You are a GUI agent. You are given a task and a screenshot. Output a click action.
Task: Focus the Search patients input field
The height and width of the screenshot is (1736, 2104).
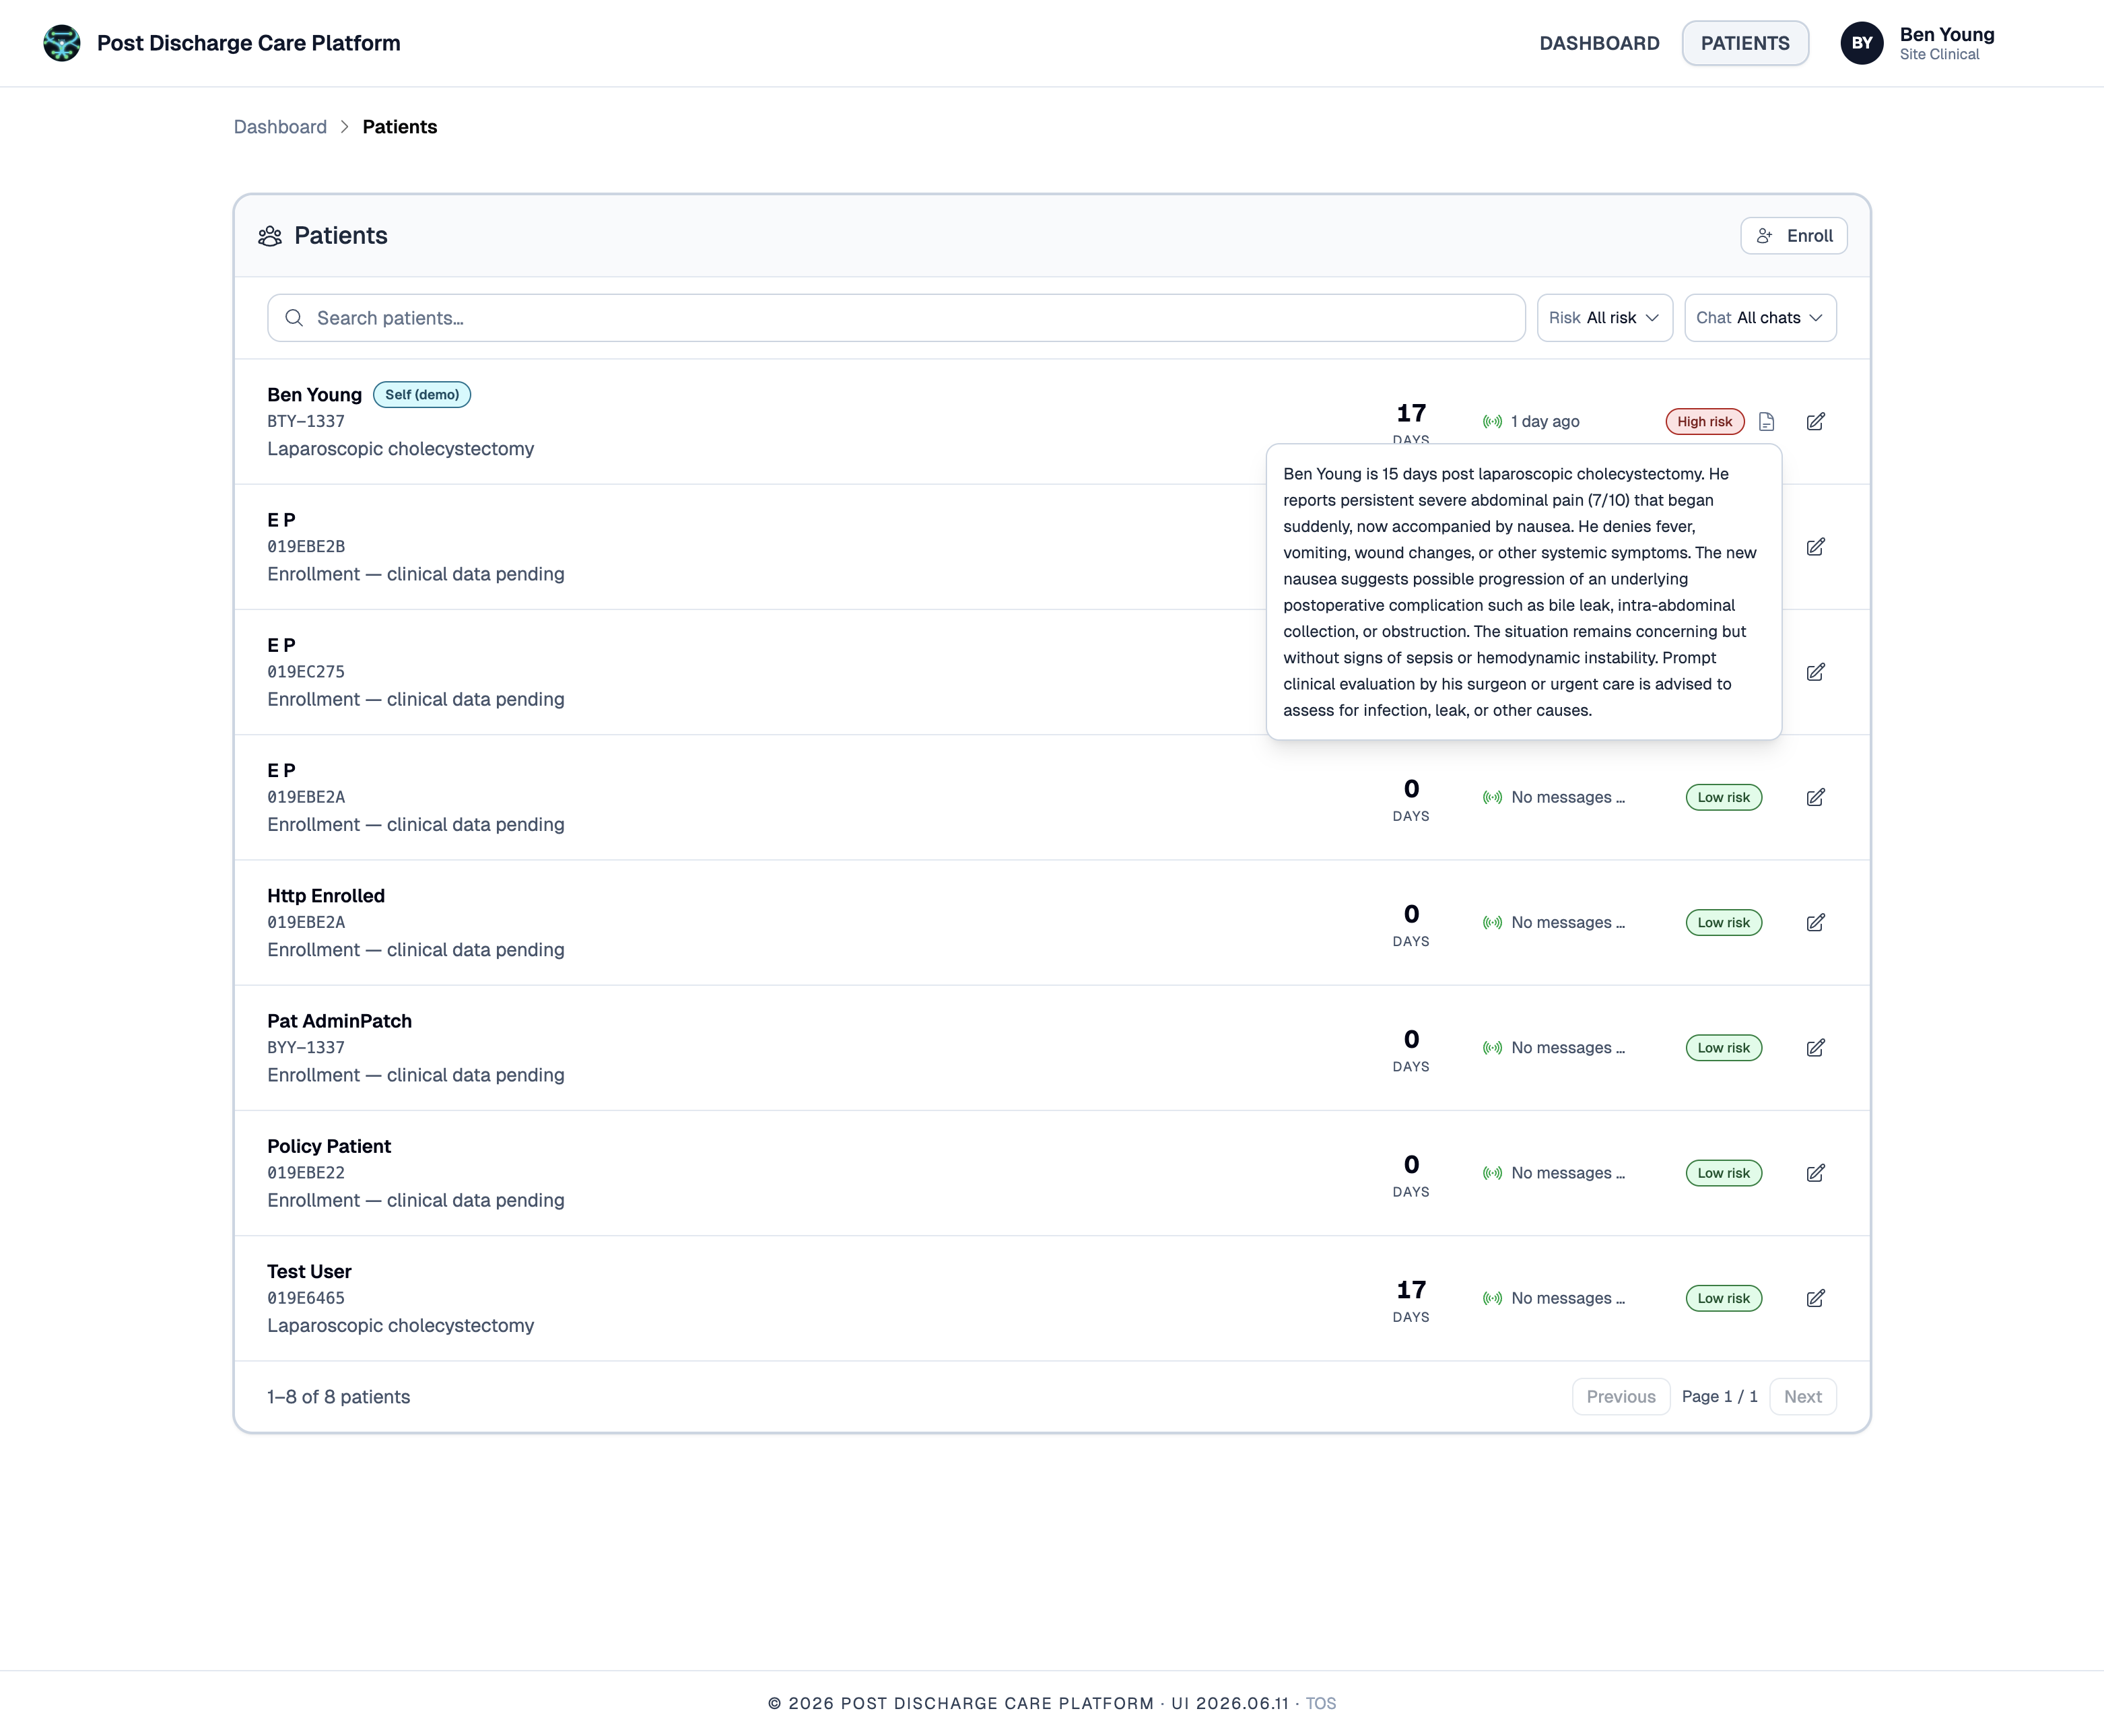coord(896,318)
